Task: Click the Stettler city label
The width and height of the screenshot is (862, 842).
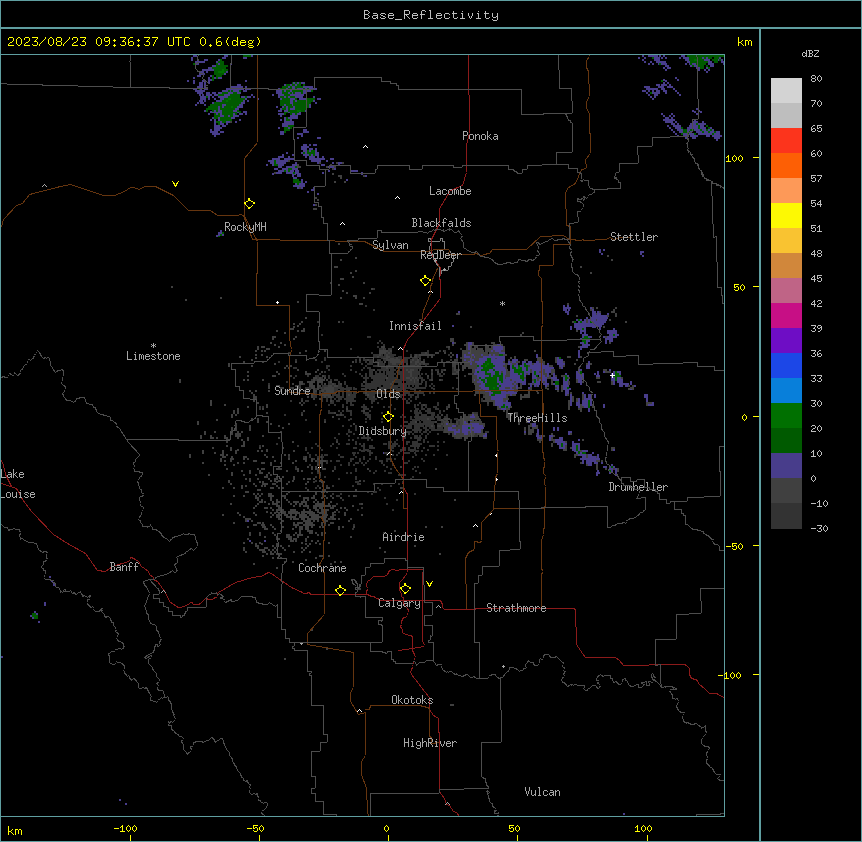Action: tap(634, 237)
